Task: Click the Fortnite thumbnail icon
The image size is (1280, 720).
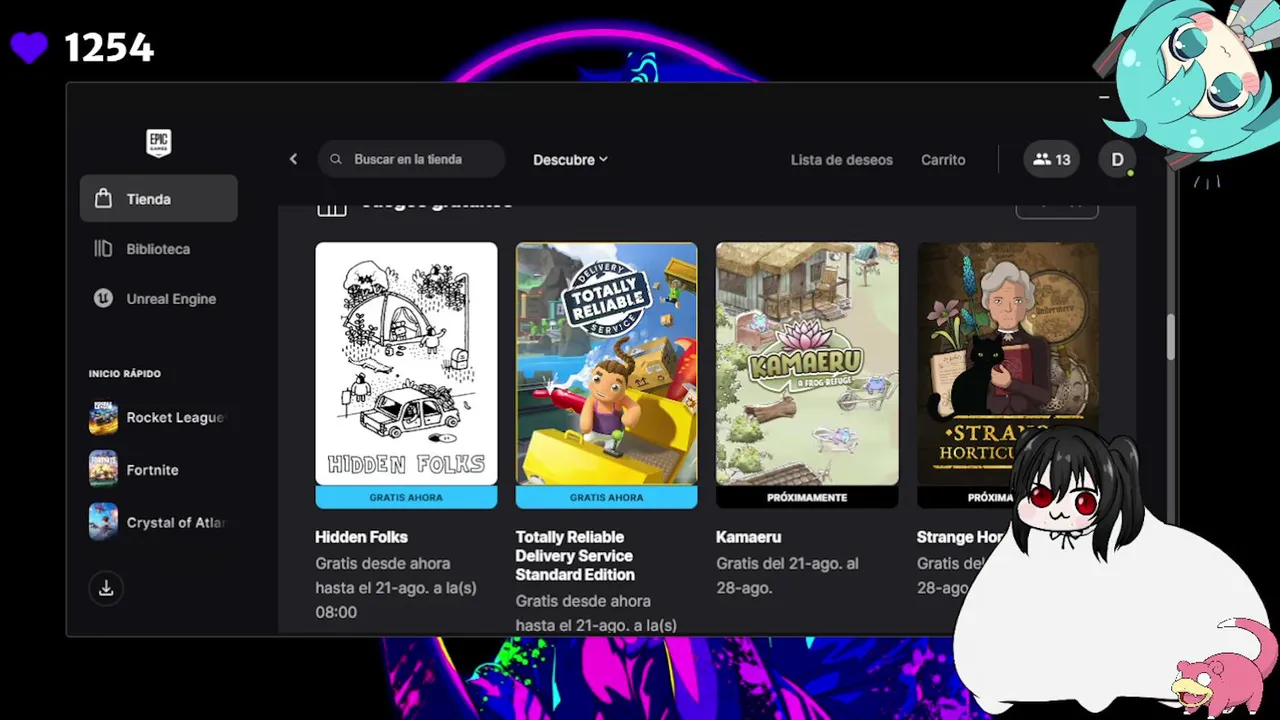Action: (x=103, y=469)
